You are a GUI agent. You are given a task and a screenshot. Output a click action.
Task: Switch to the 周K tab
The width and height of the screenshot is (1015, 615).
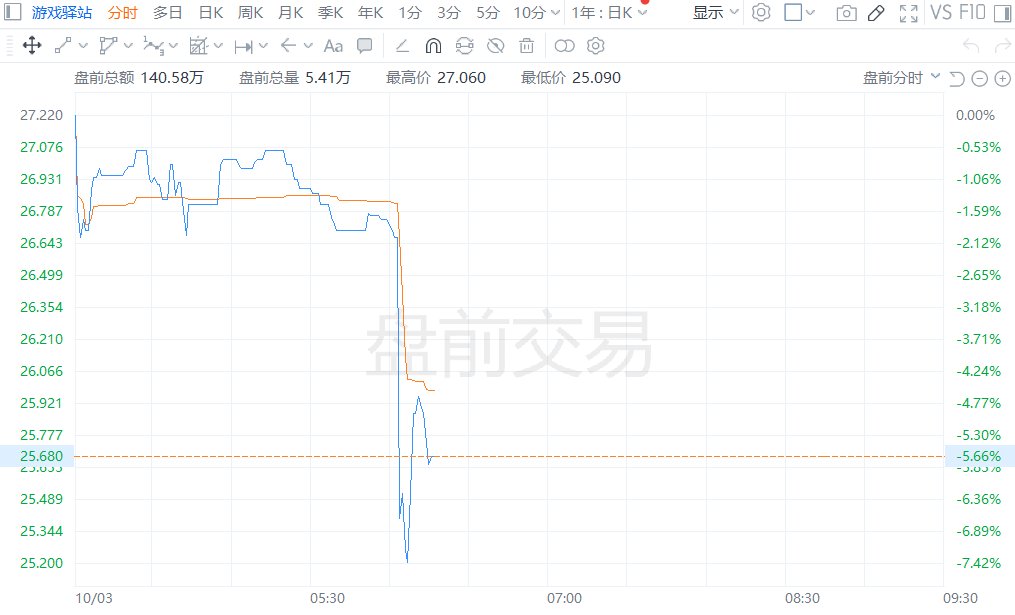pyautogui.click(x=250, y=13)
